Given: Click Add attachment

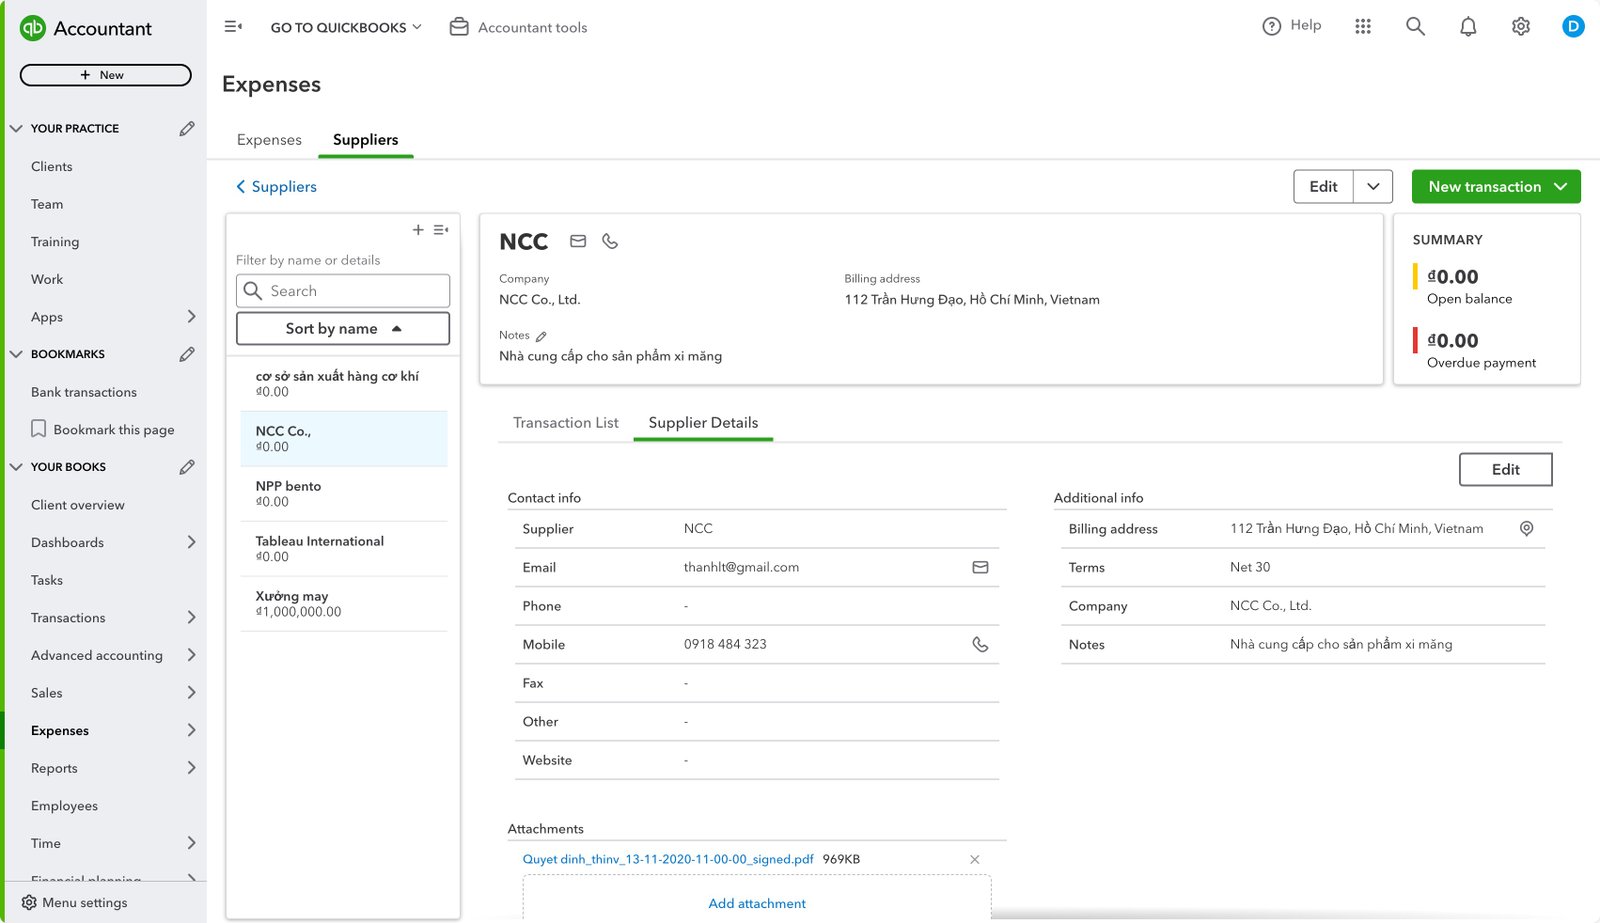Looking at the screenshot, I should point(757,903).
